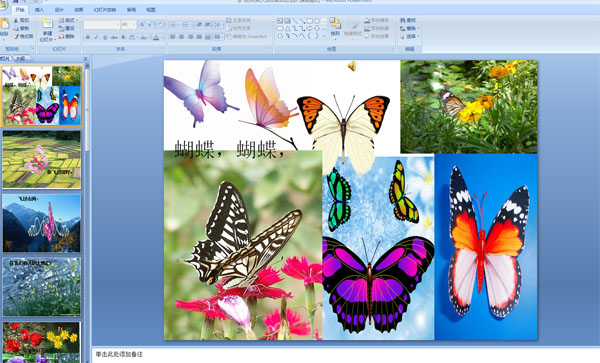Screen dimensions: 600x363
Task: Toggle Bold formatting
Action: click(x=88, y=37)
